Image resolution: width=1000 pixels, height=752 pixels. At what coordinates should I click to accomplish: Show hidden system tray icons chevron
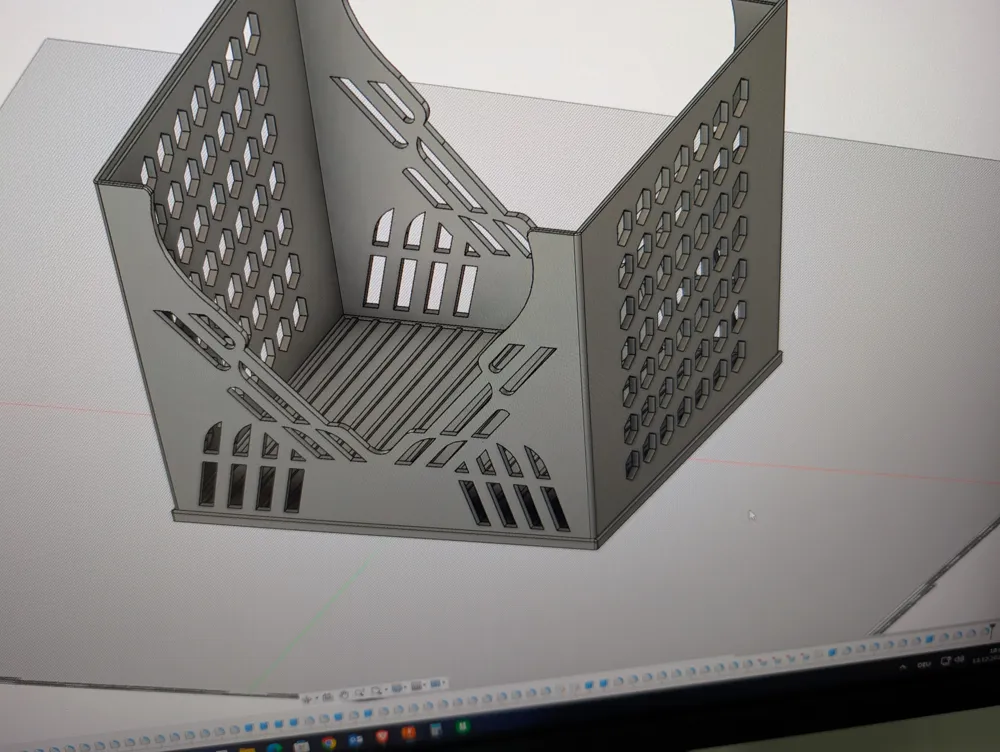(902, 667)
